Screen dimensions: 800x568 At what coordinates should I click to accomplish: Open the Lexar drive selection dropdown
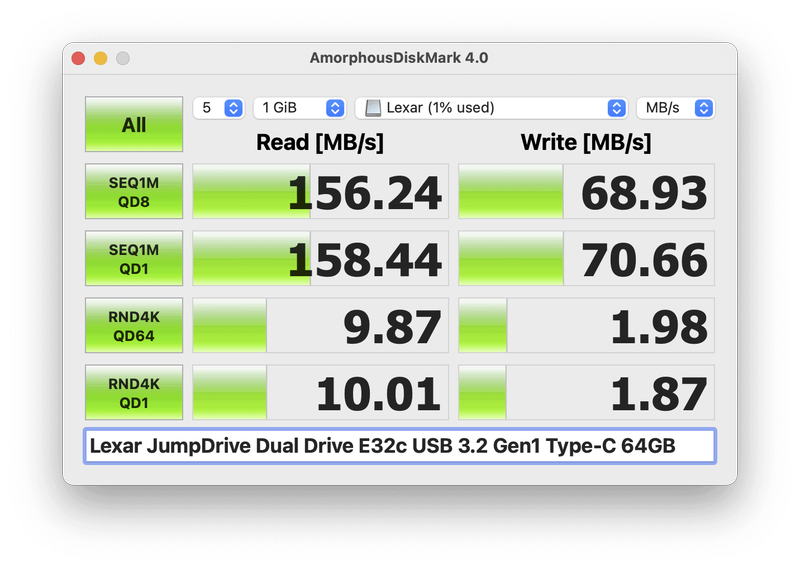pos(491,108)
